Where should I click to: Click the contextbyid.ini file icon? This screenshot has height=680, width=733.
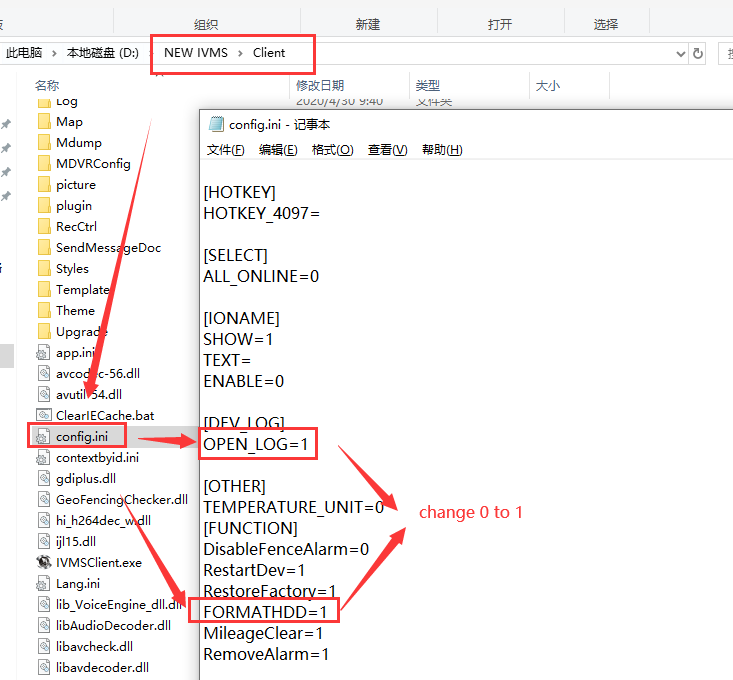(x=43, y=458)
